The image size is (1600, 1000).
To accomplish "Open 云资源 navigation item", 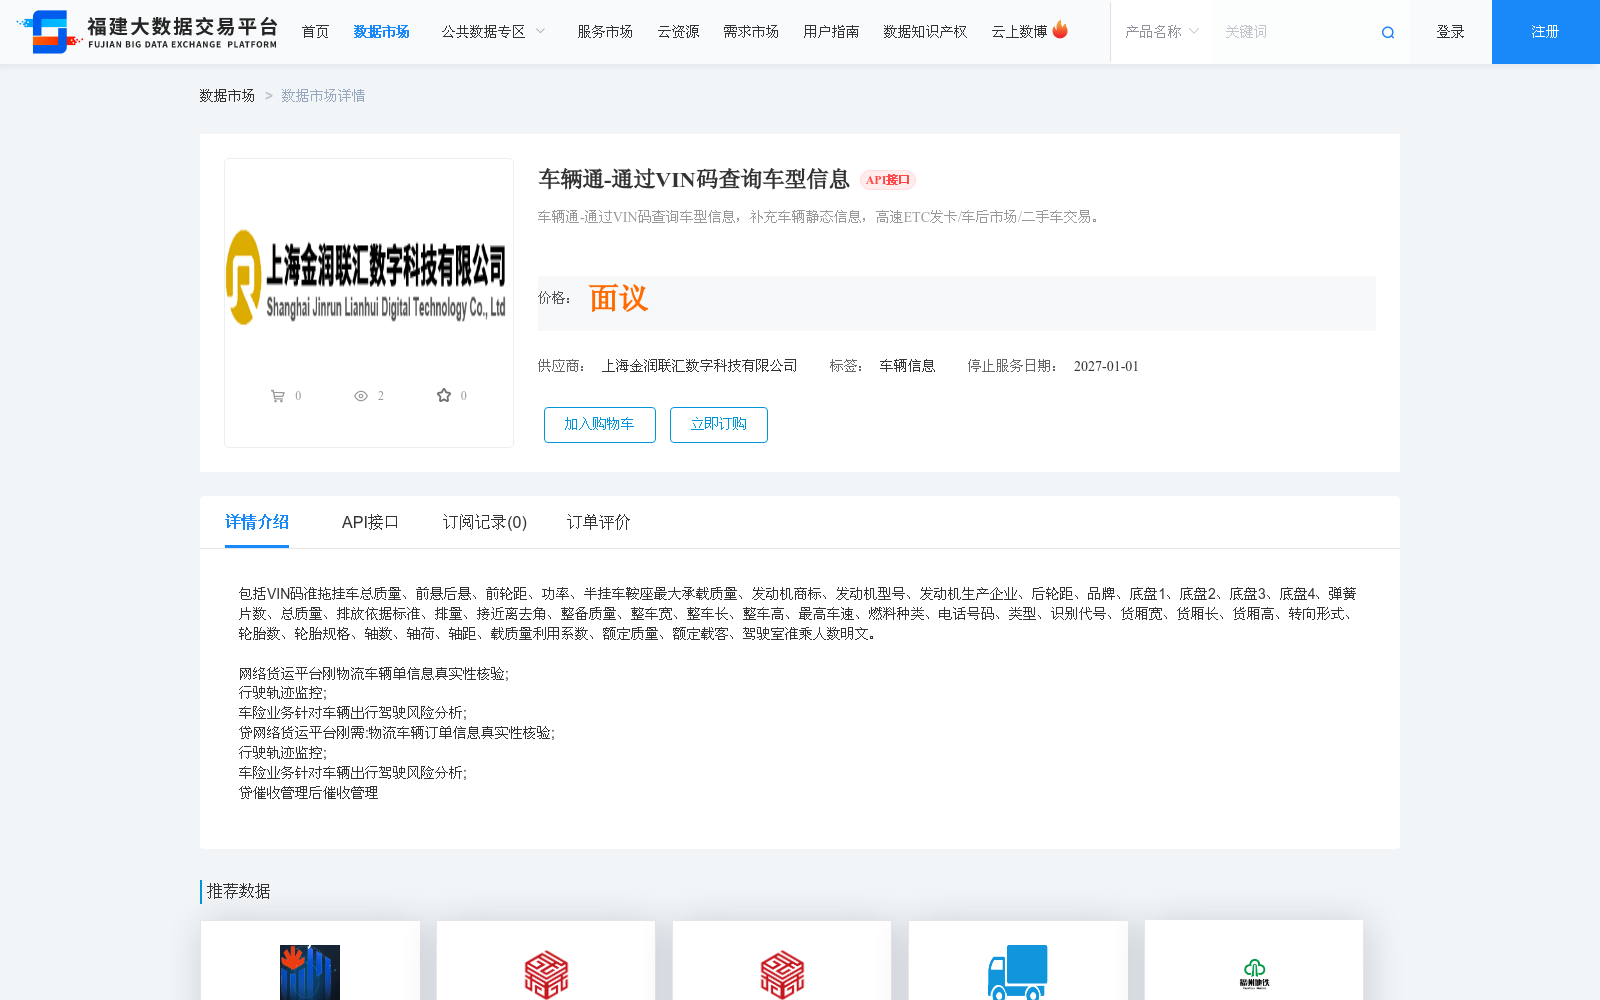I will [x=678, y=32].
